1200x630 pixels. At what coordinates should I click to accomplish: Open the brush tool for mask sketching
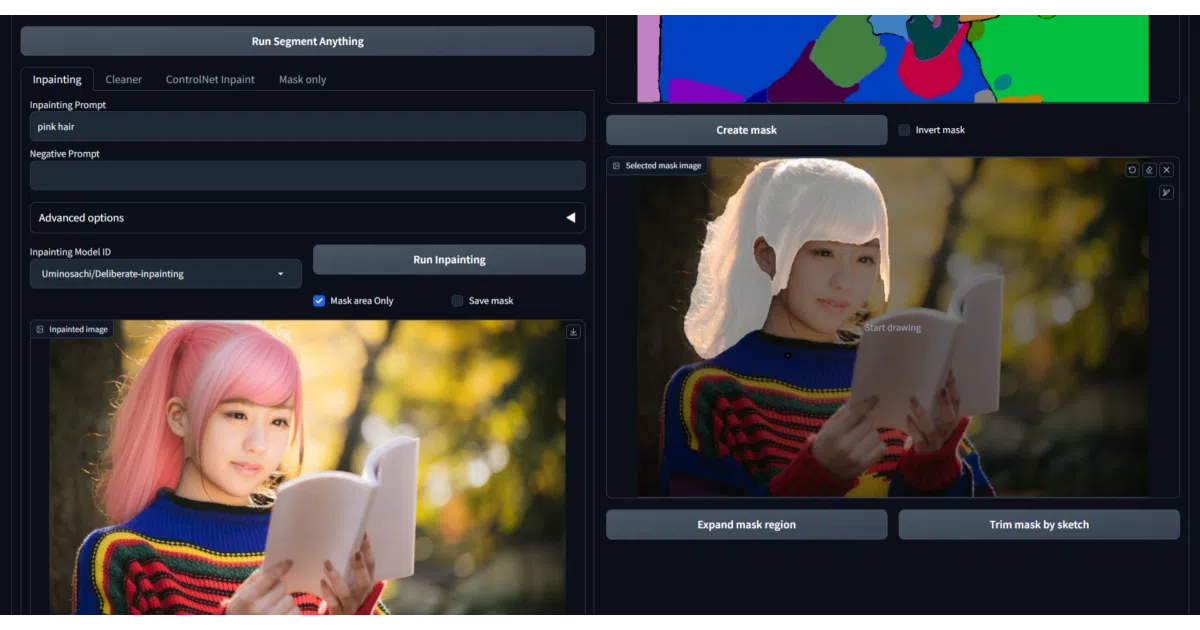point(1166,192)
